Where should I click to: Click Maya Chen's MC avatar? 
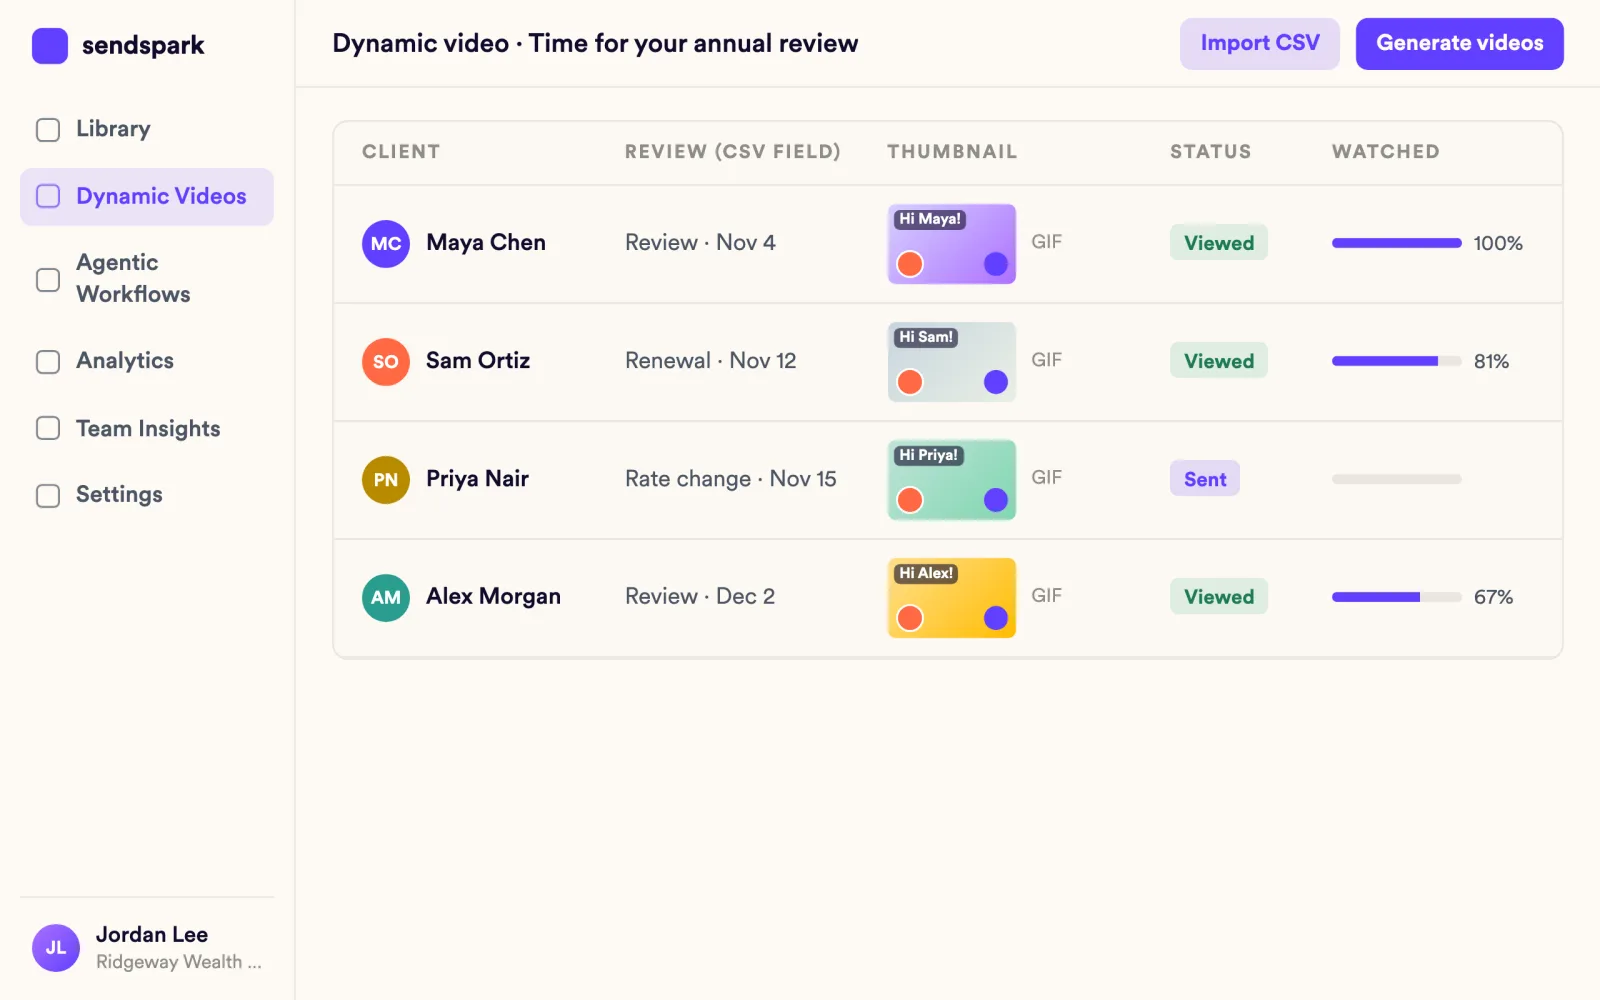[x=386, y=244]
